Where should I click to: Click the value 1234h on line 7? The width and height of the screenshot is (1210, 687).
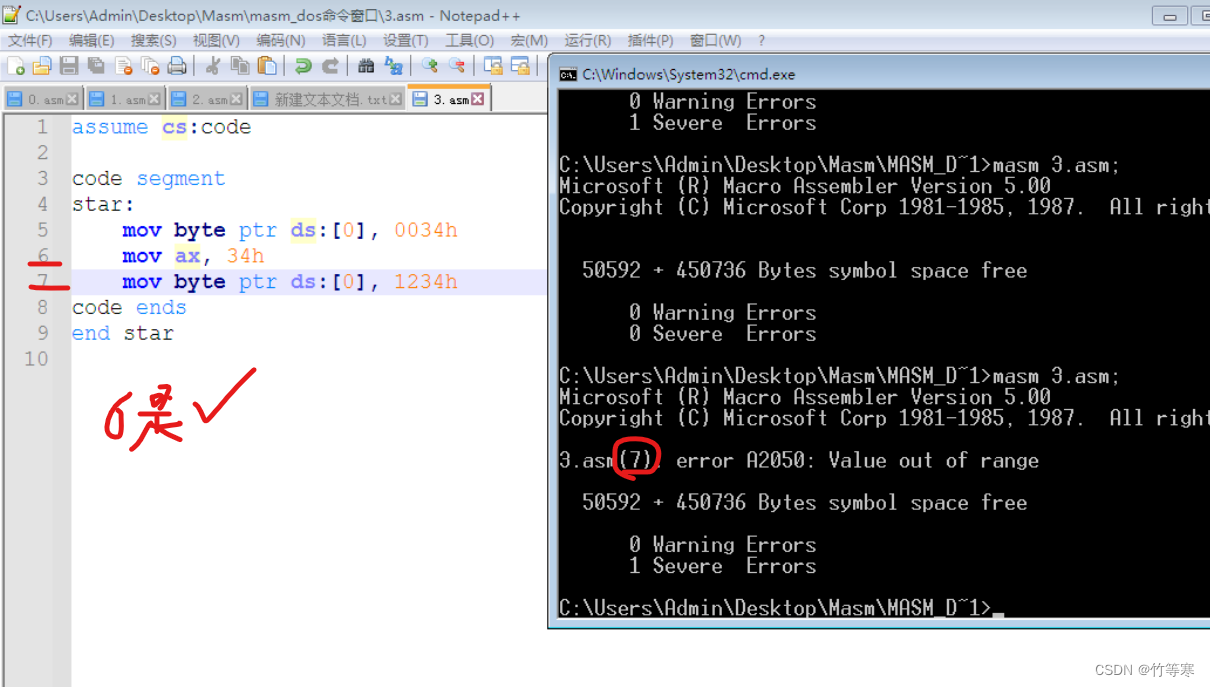coord(425,282)
